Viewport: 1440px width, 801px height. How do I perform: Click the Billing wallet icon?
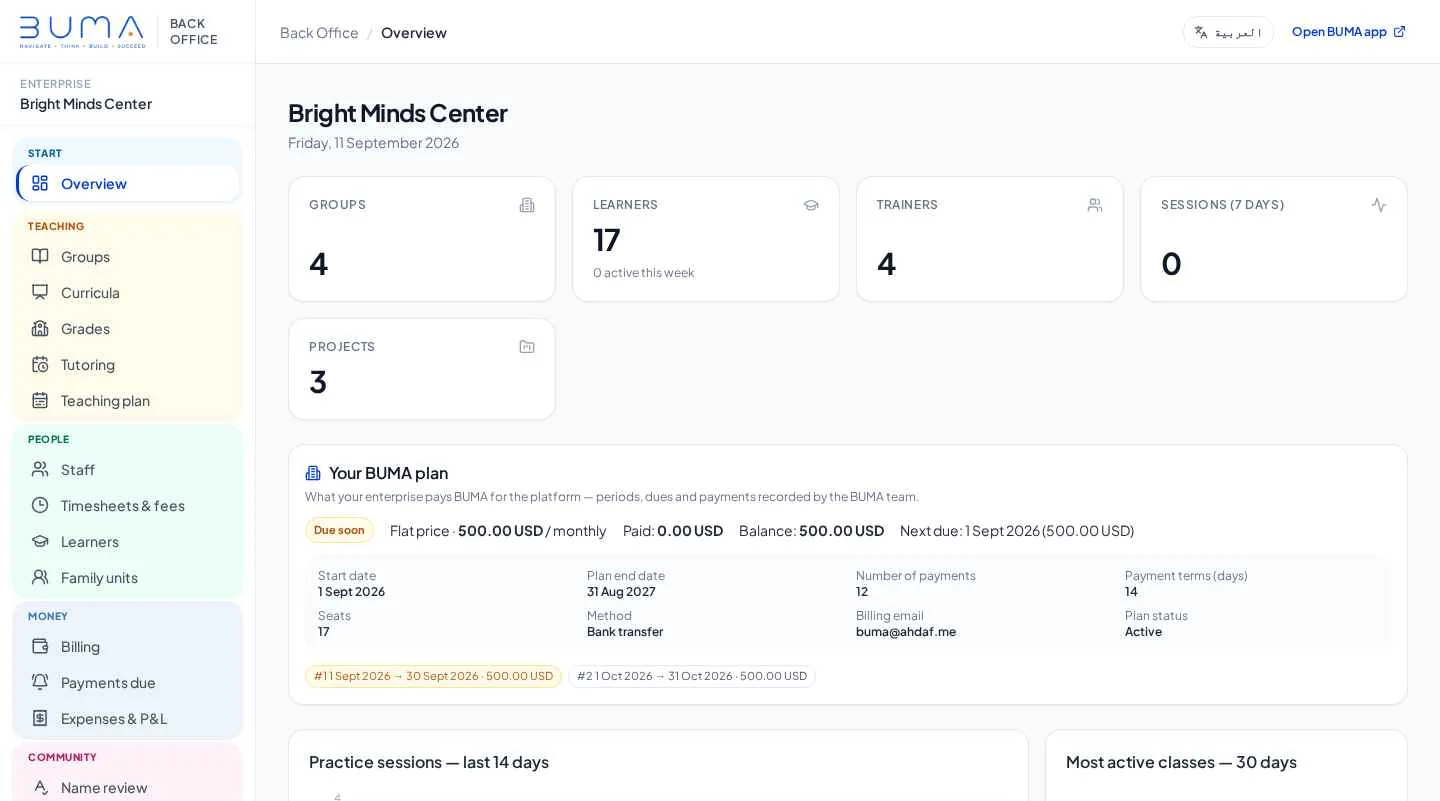pyautogui.click(x=40, y=646)
